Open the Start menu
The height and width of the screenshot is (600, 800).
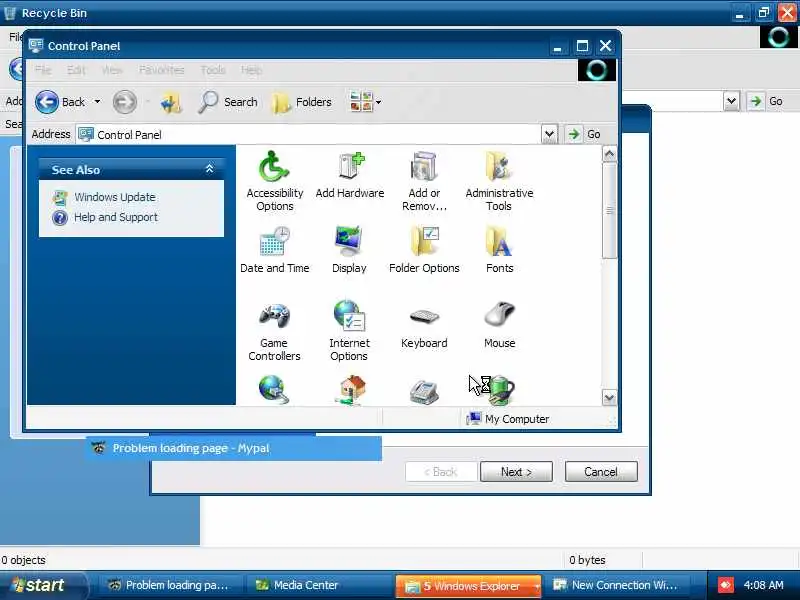coord(43,585)
